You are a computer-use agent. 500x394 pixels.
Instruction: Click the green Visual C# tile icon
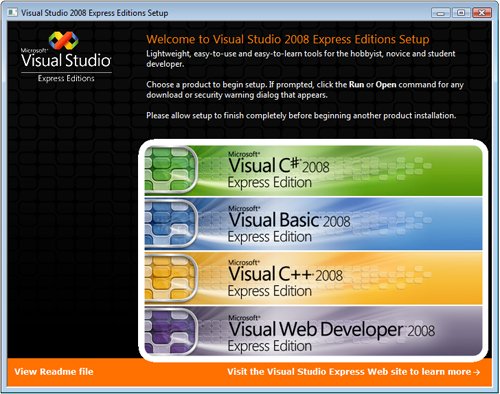coord(171,170)
